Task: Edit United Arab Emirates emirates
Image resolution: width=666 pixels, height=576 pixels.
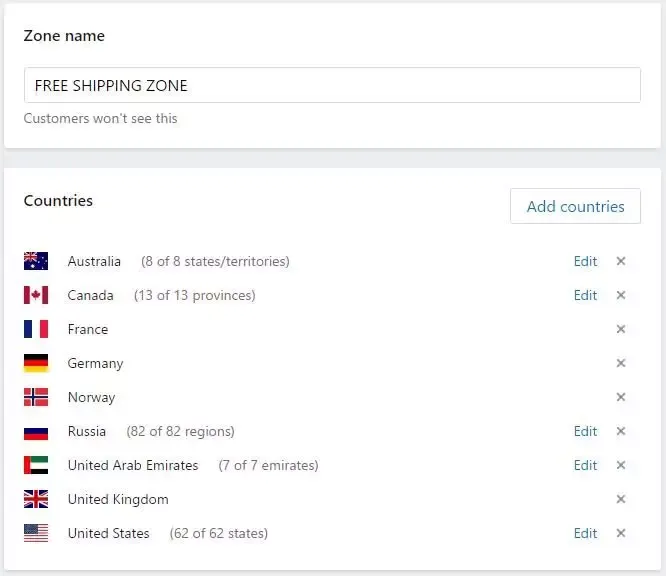Action: coord(585,465)
